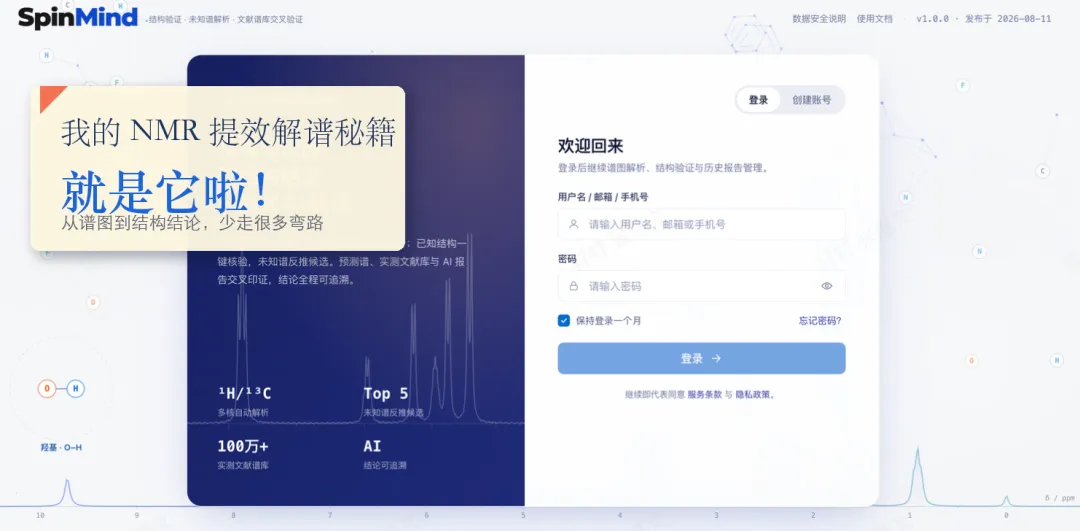Click the 发布于 2026-08-11 text
The height and width of the screenshot is (531, 1080).
pos(1008,19)
